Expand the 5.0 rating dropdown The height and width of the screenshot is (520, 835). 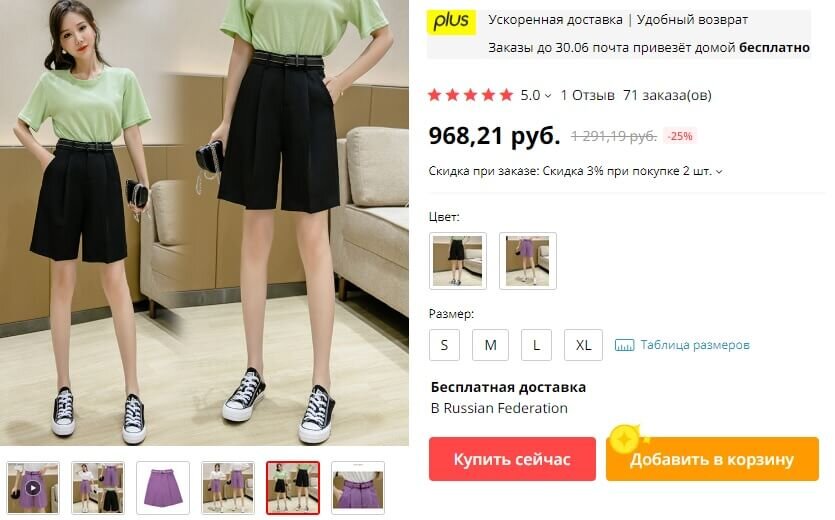click(536, 95)
